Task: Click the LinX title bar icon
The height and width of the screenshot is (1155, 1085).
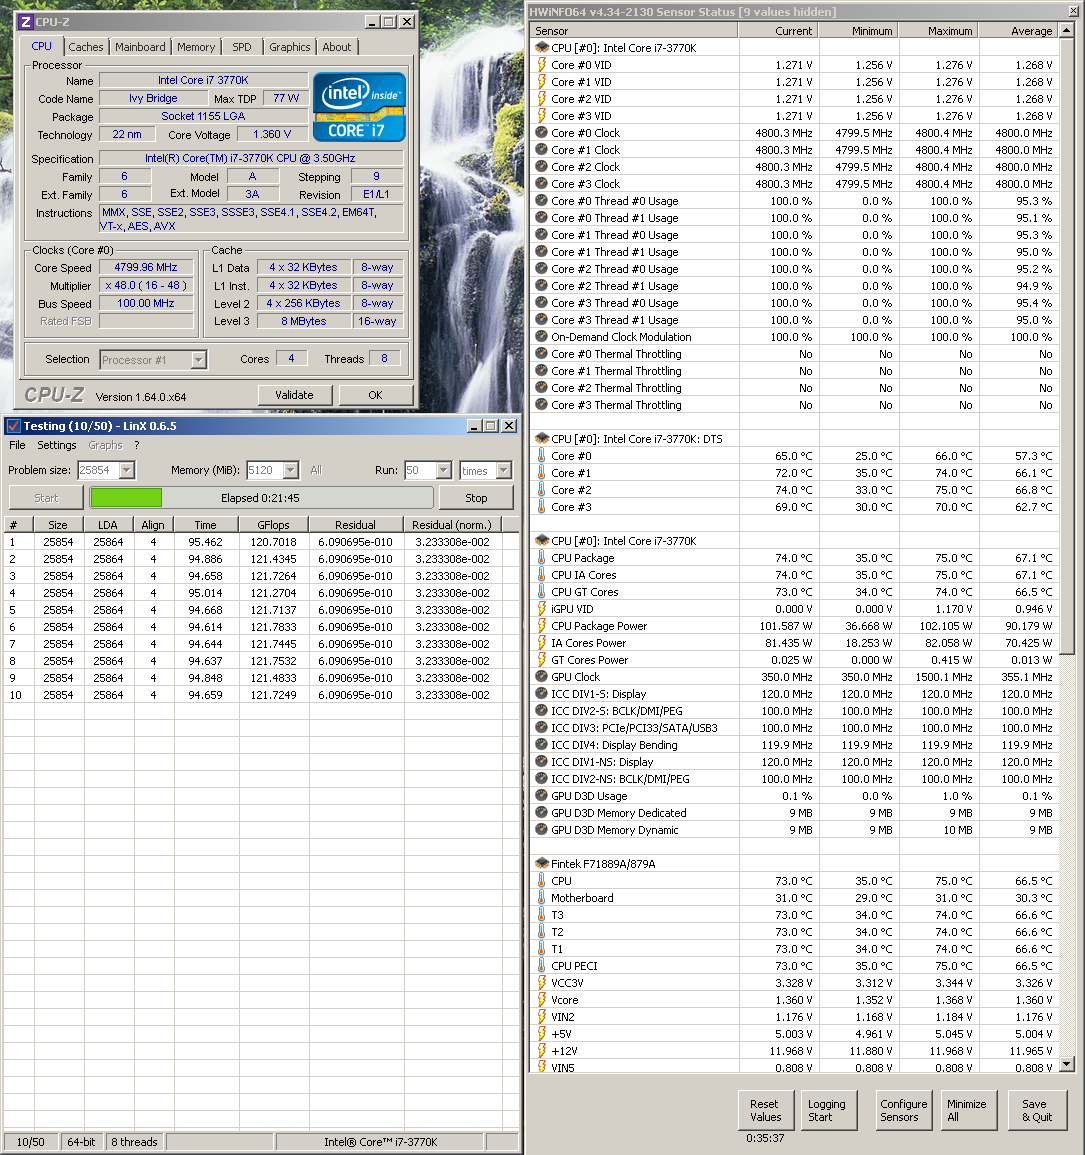Action: click(x=13, y=426)
